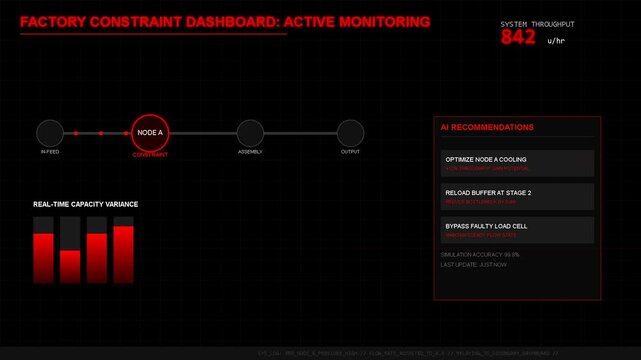Open the Reload Buffer at Stage 2 recommendation
This screenshot has height=360, width=641.
tap(517, 197)
